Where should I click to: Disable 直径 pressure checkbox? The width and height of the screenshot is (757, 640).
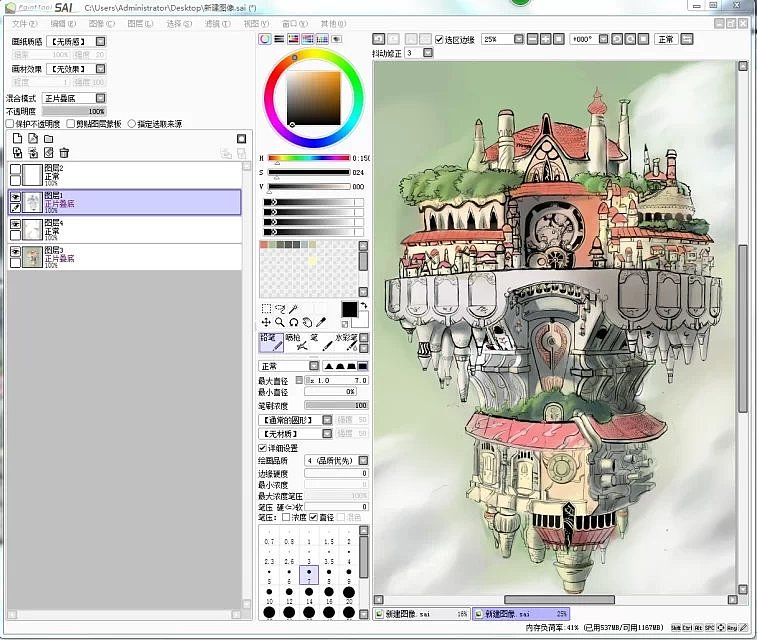coord(313,517)
